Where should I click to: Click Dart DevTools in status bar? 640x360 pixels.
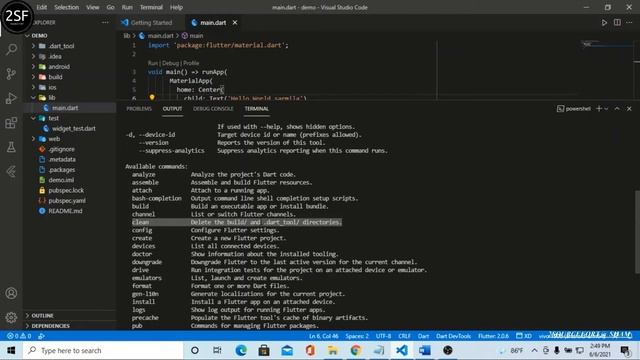(x=453, y=336)
